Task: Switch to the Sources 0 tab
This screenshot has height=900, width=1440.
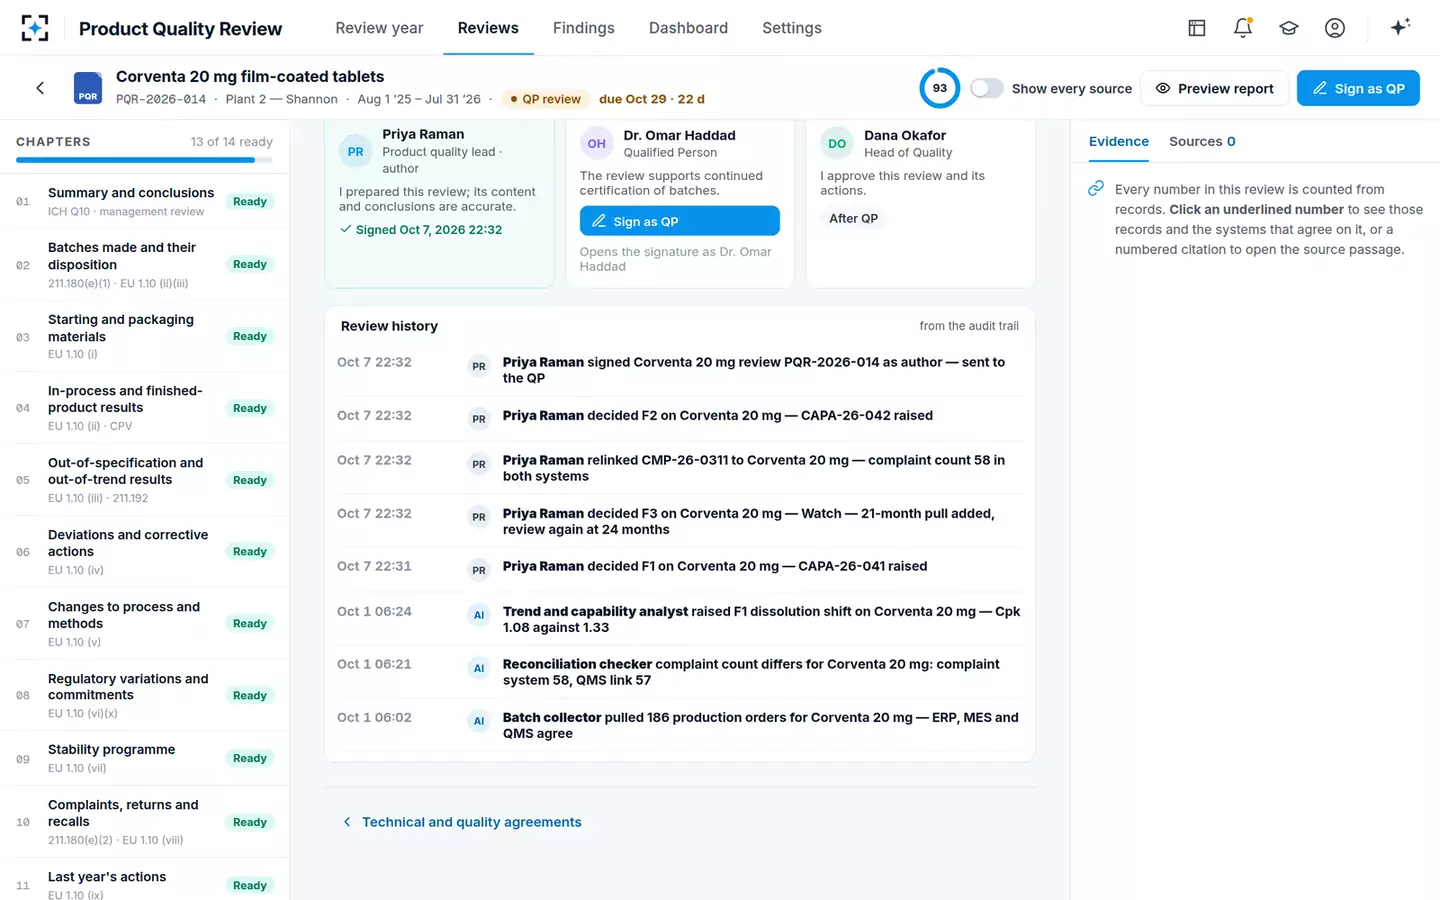Action: (x=1202, y=142)
